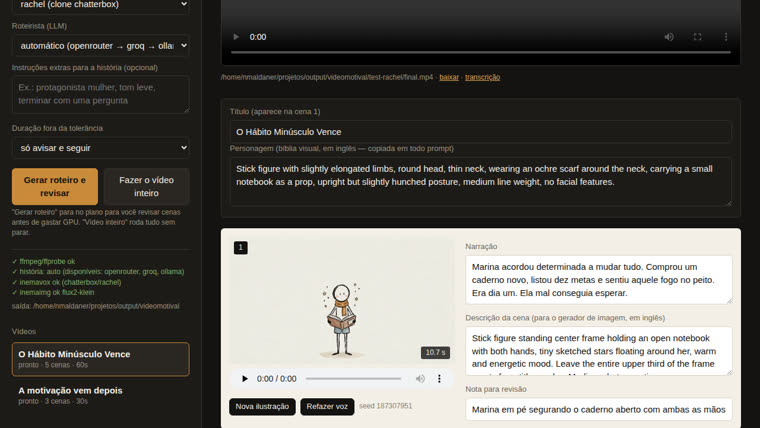Screen dimensions: 760x428
Task: Play the main final video
Action: 236,37
